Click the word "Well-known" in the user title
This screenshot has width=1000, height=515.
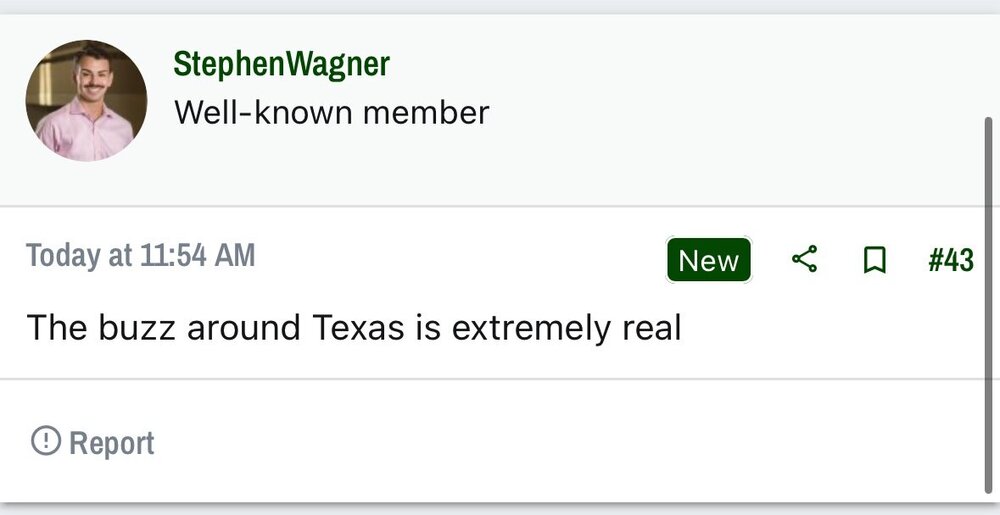(262, 112)
